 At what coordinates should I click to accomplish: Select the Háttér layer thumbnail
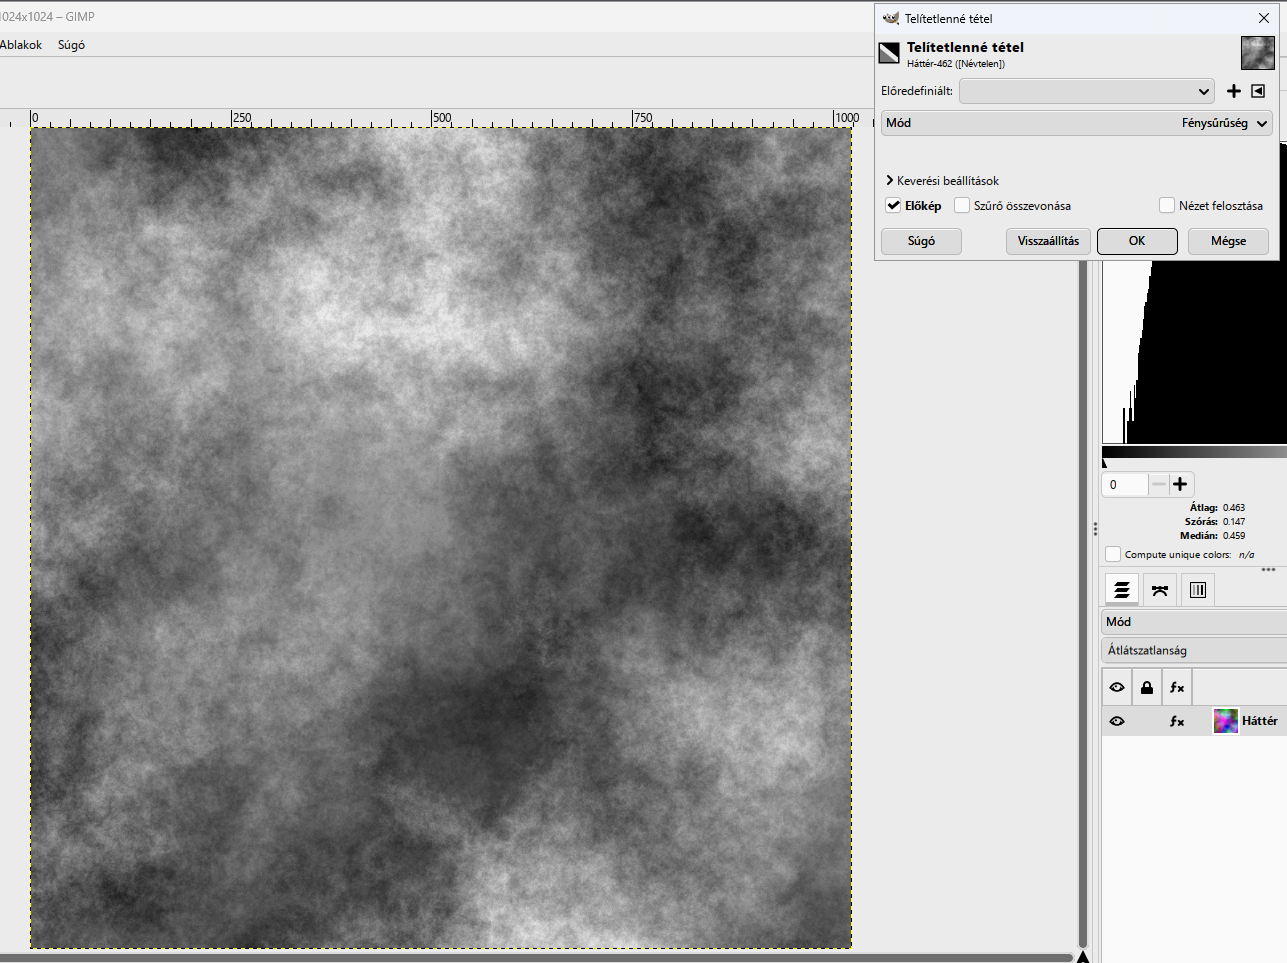tap(1225, 721)
